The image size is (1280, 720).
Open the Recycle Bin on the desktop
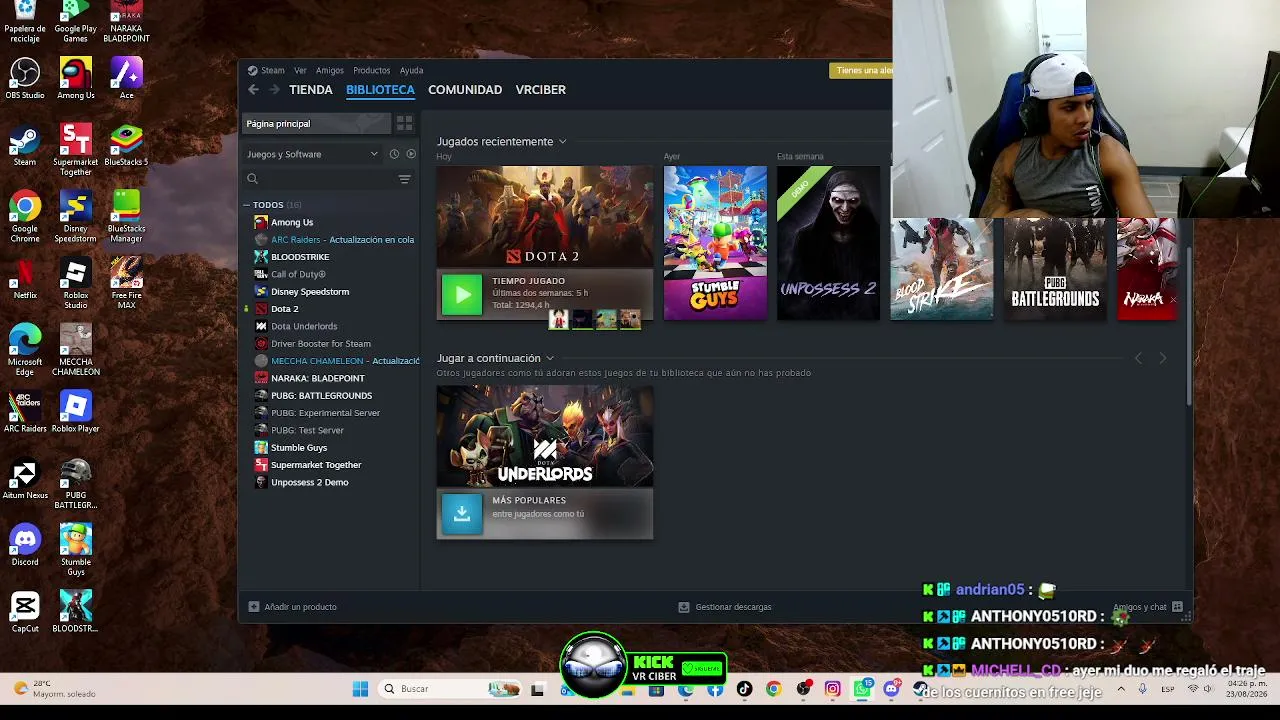(25, 22)
